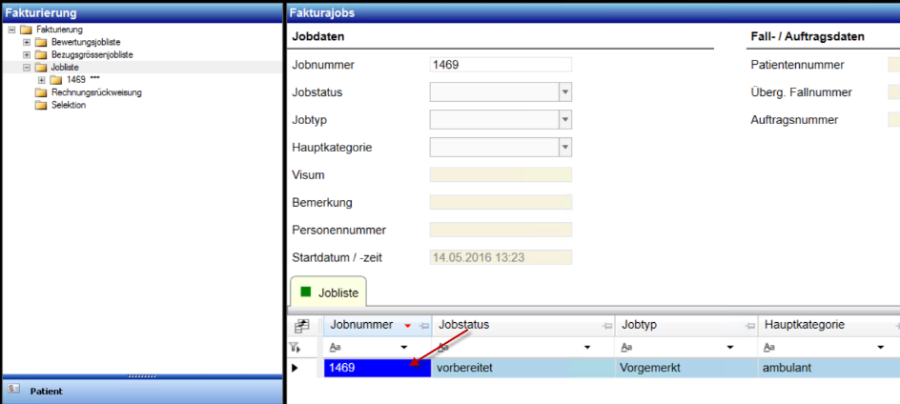Select Bezugsgrössenjobliste in the tree
The width and height of the screenshot is (900, 404).
[92, 55]
